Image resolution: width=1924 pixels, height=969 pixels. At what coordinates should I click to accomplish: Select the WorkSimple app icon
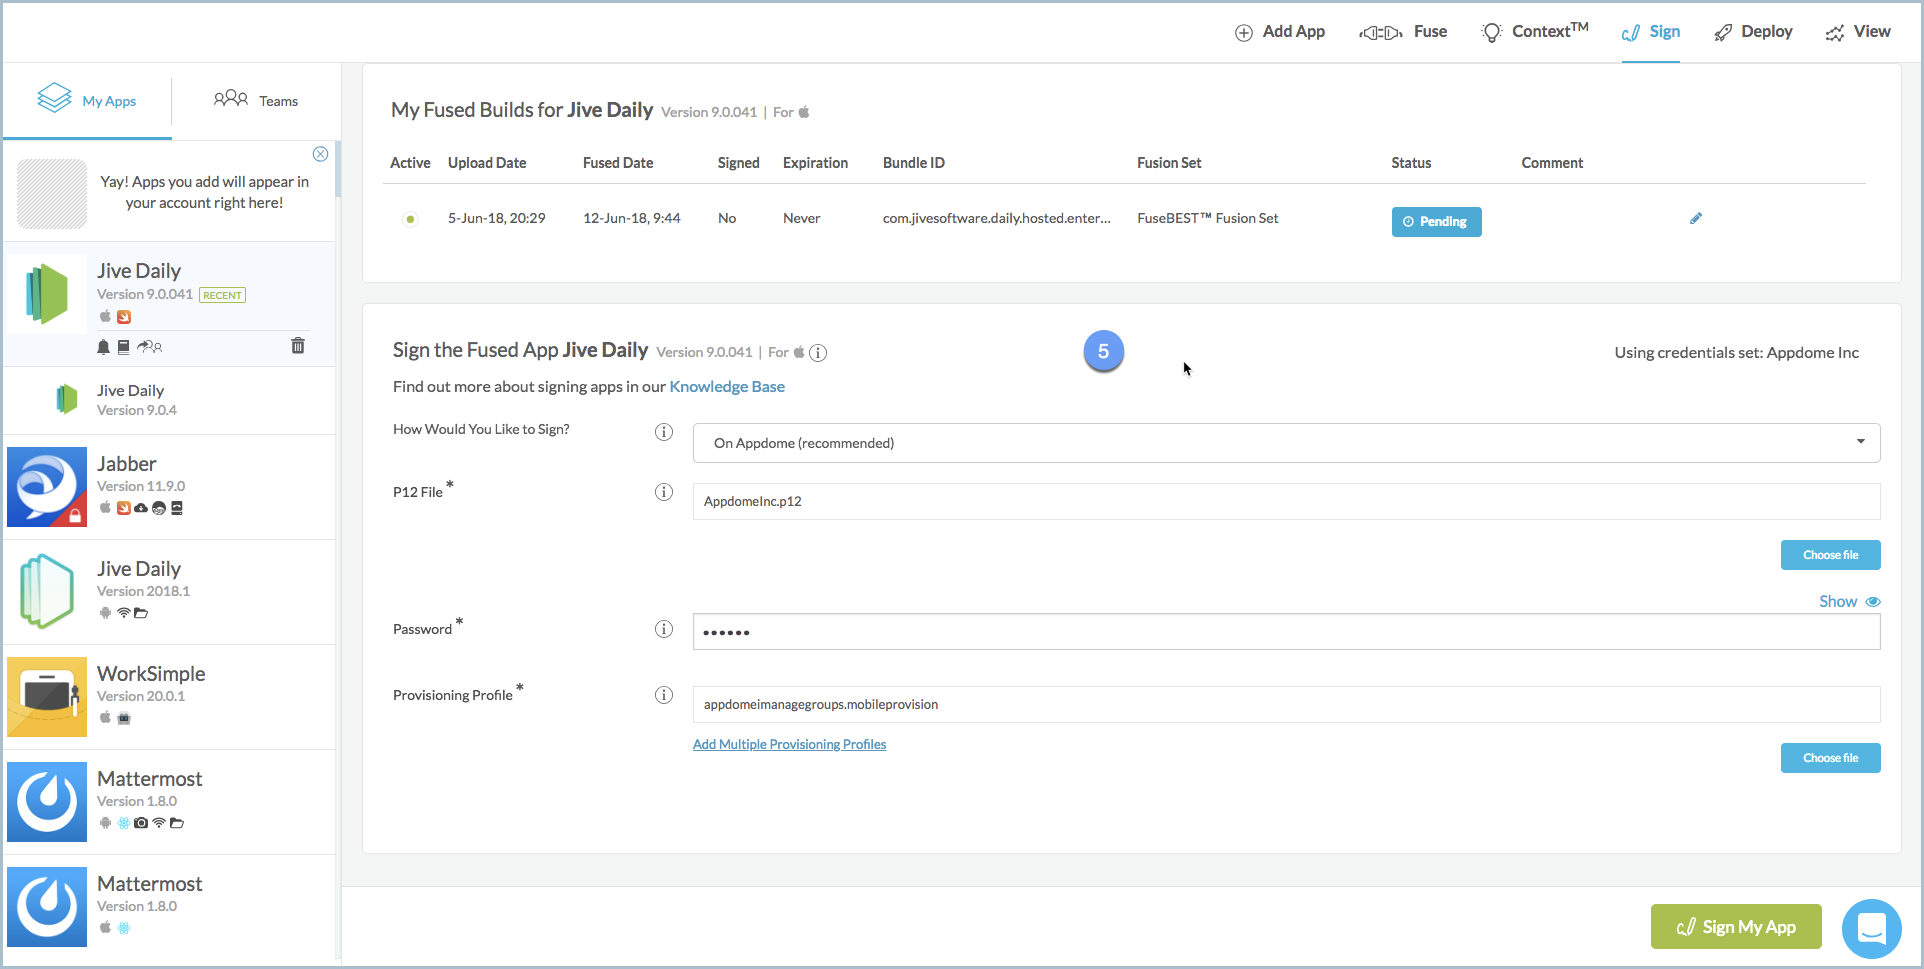pyautogui.click(x=47, y=697)
